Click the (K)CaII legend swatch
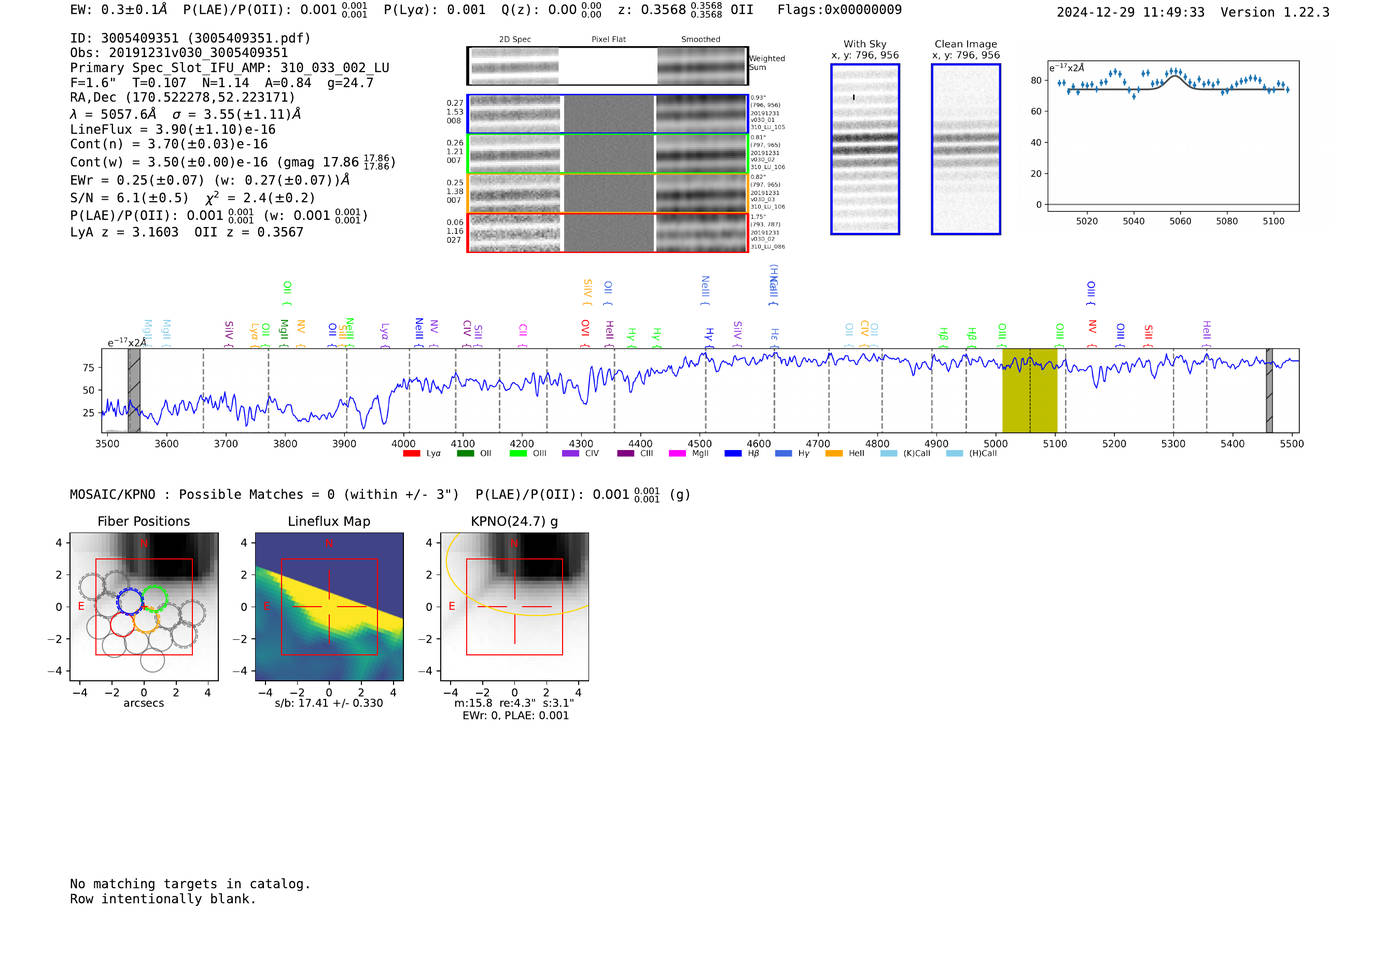Screen dimensions: 1400x953 (888, 453)
